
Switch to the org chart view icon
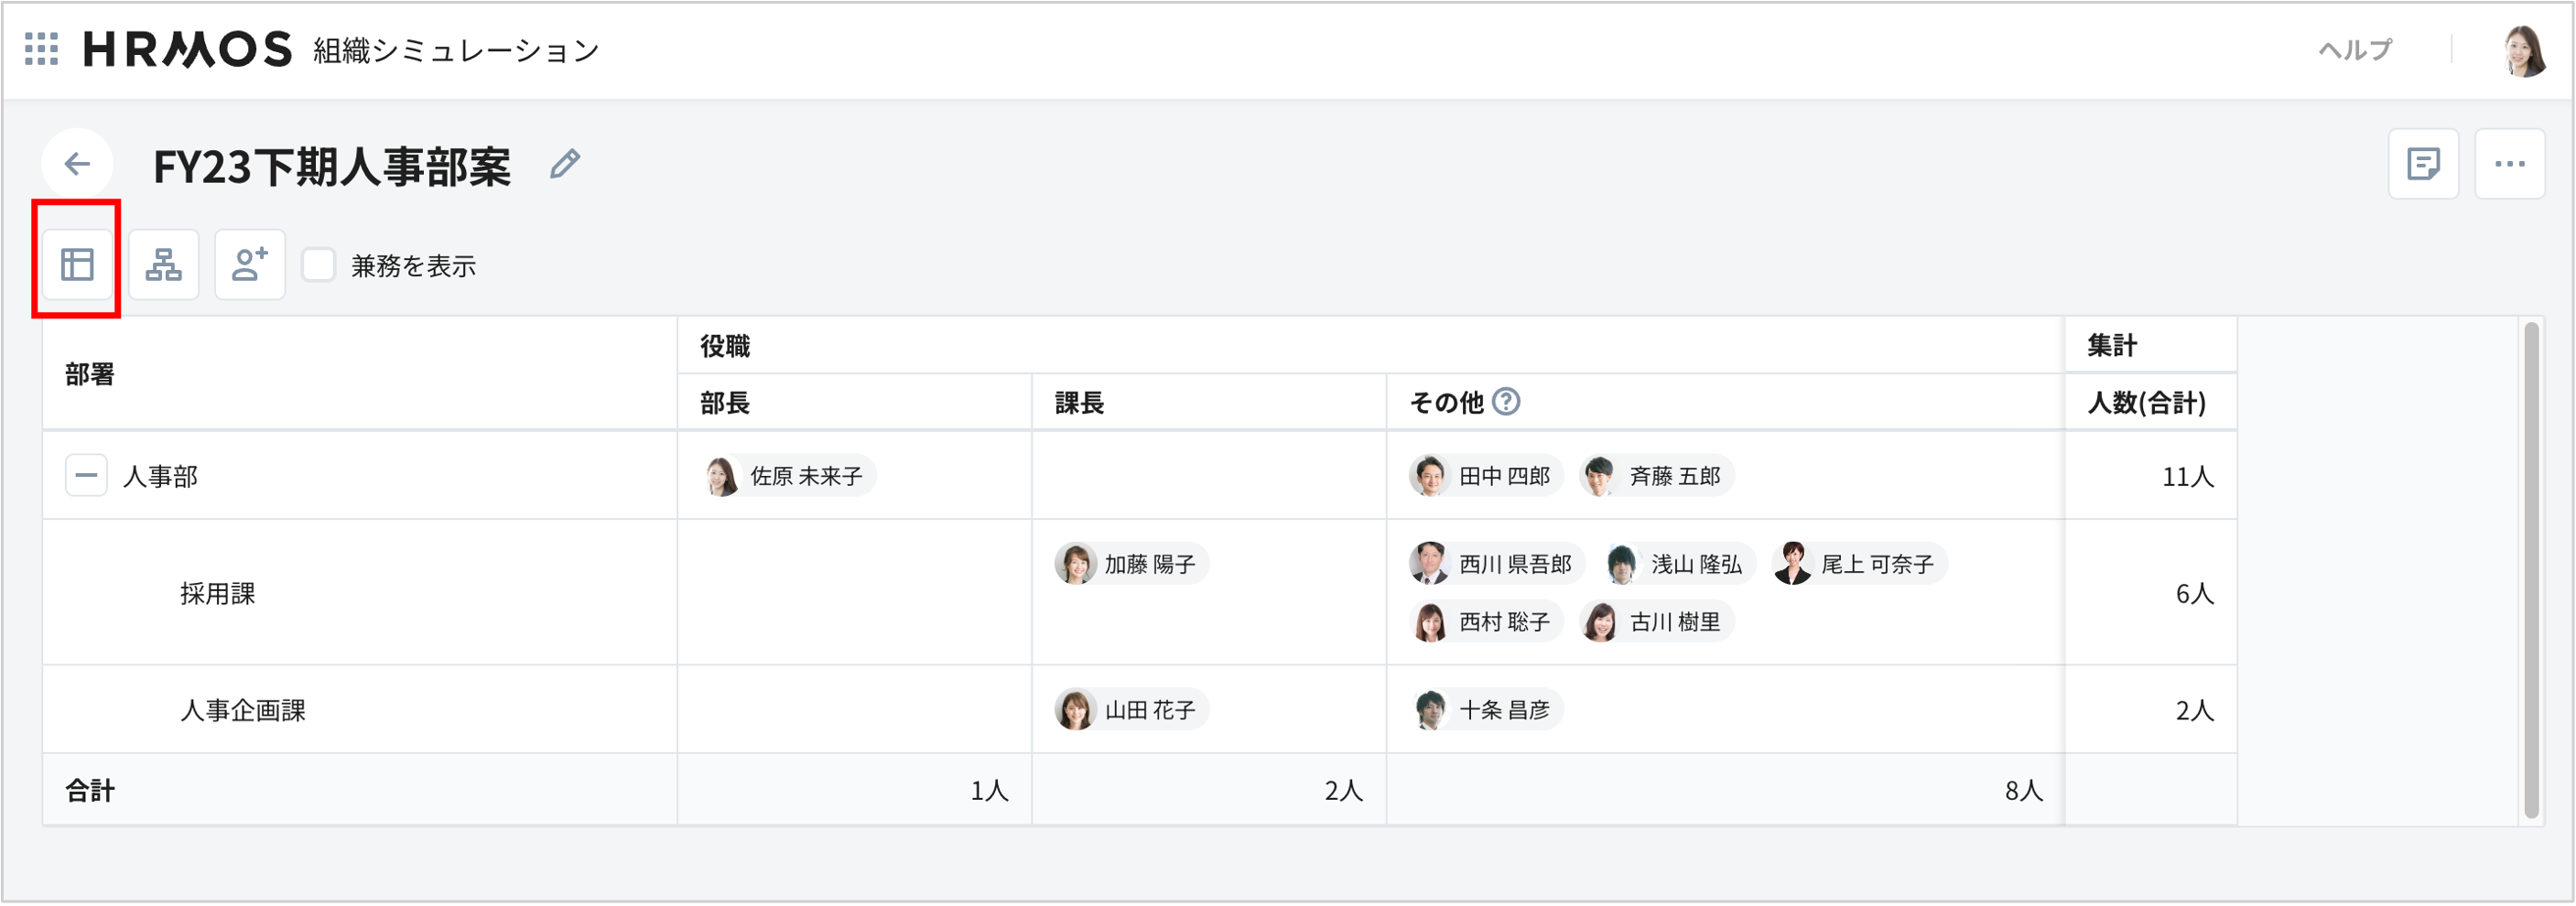click(163, 264)
